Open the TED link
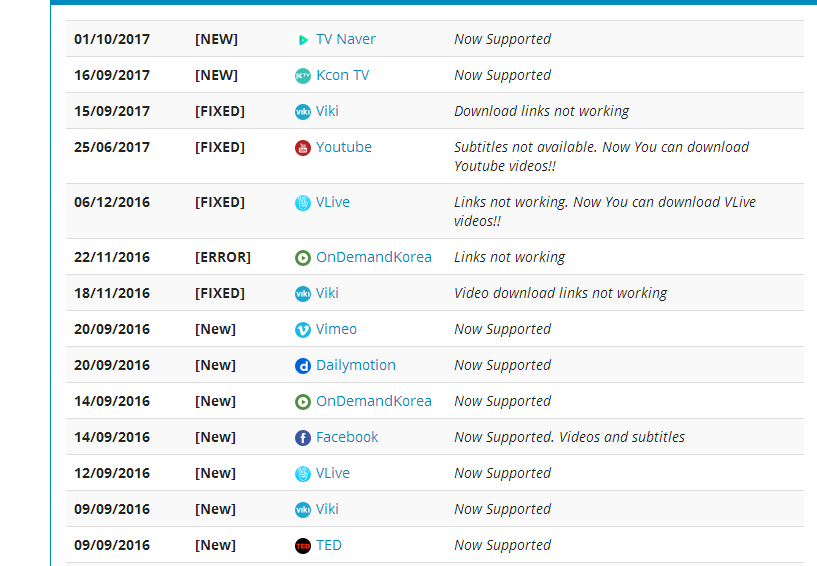The height and width of the screenshot is (566, 817). [329, 545]
